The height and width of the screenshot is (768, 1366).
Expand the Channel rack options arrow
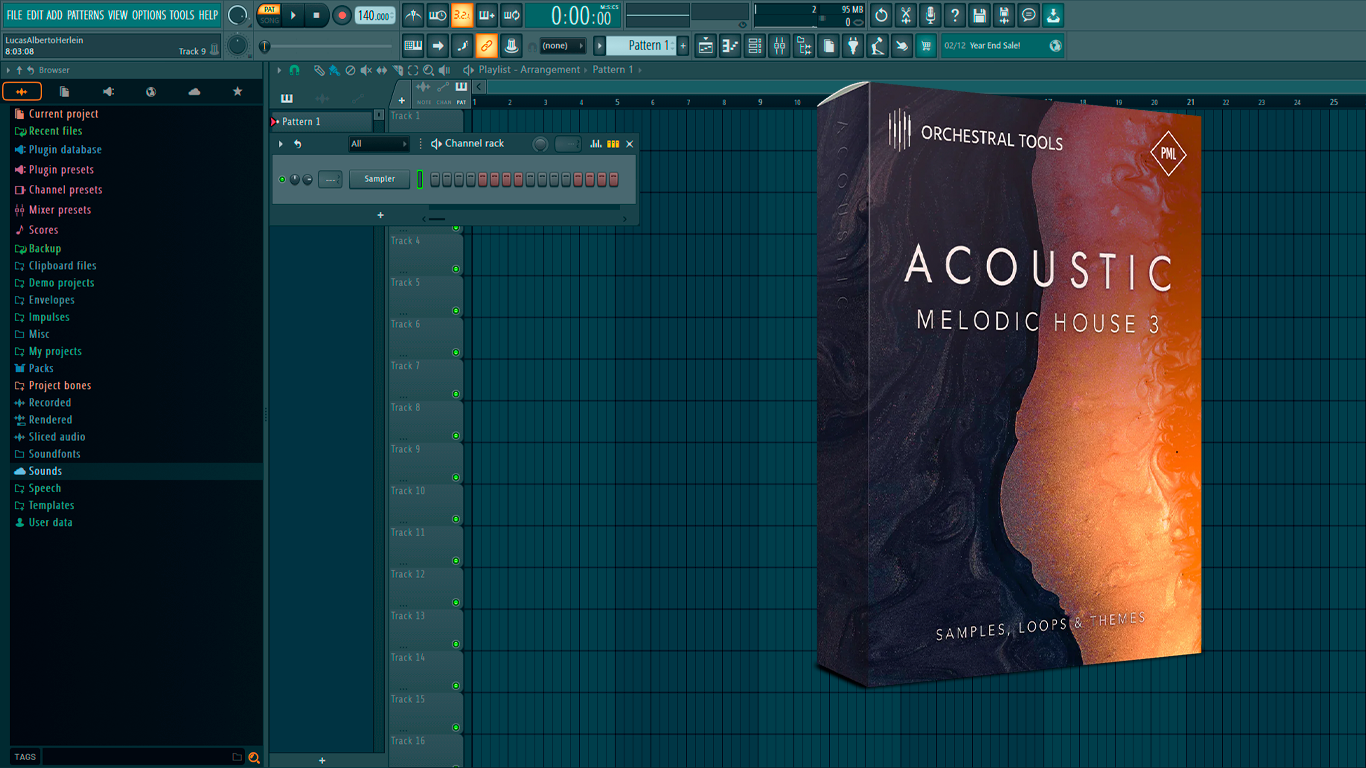click(x=281, y=144)
